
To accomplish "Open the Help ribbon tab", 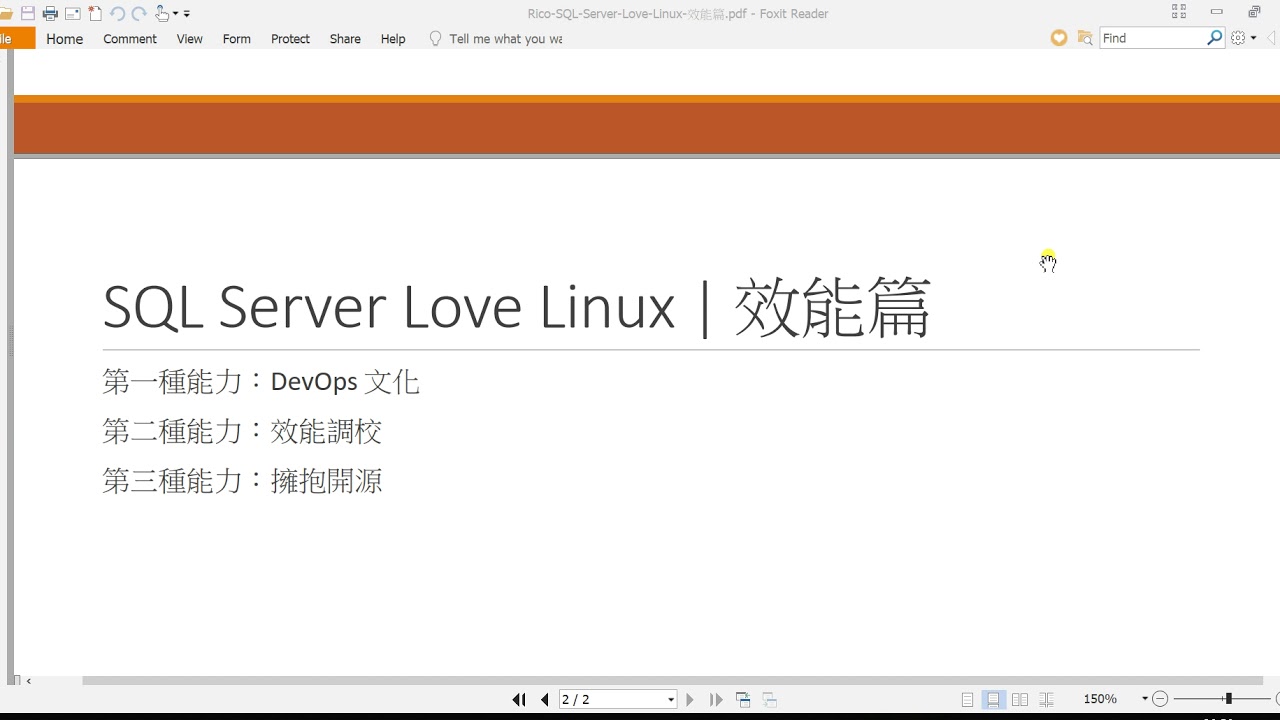I will tap(393, 39).
